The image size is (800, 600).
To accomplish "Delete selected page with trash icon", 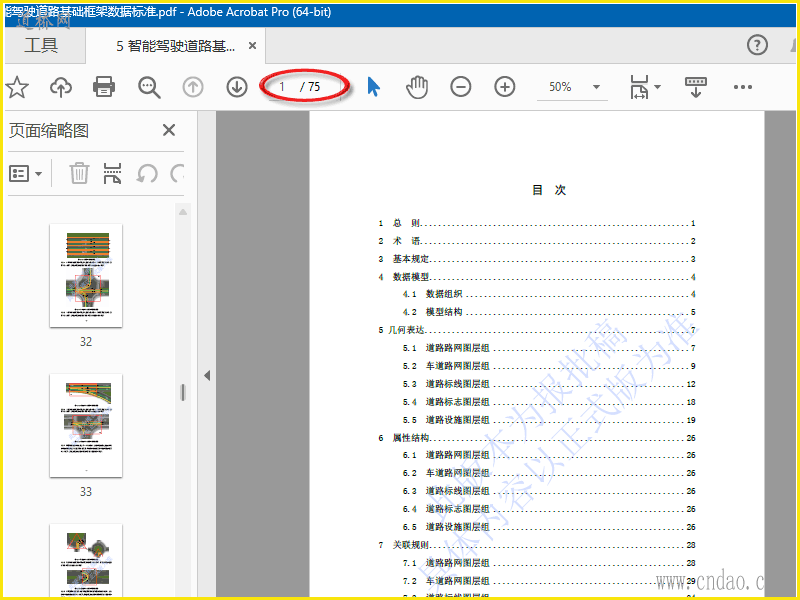I will 79,173.
